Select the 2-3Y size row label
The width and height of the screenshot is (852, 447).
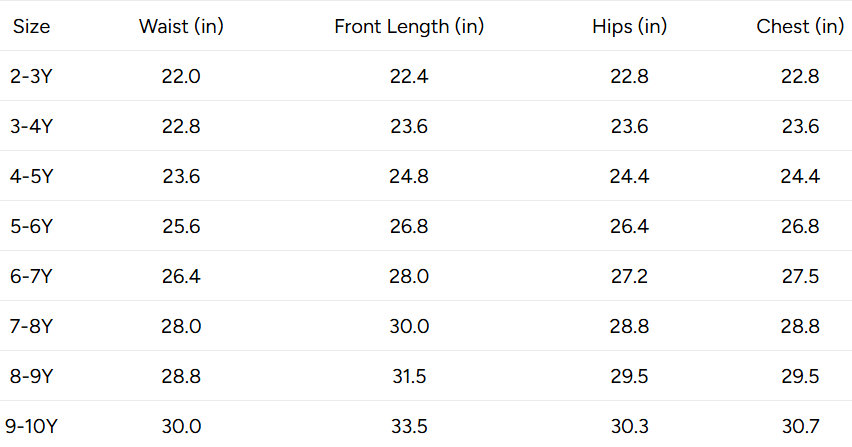(x=31, y=76)
